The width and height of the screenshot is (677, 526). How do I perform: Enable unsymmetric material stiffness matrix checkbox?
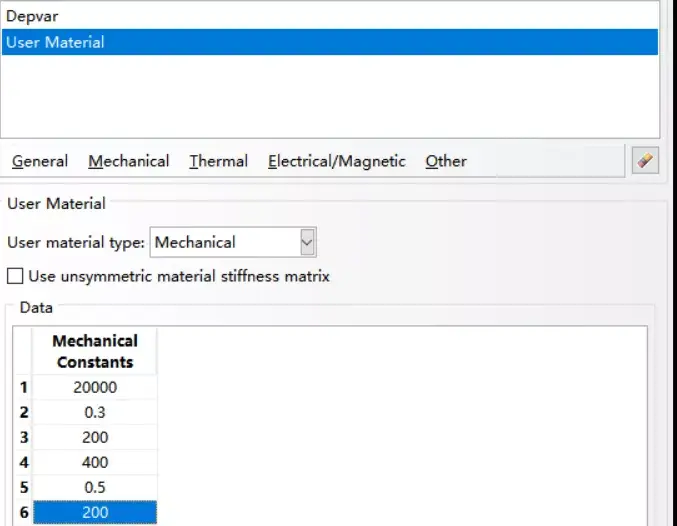15,276
